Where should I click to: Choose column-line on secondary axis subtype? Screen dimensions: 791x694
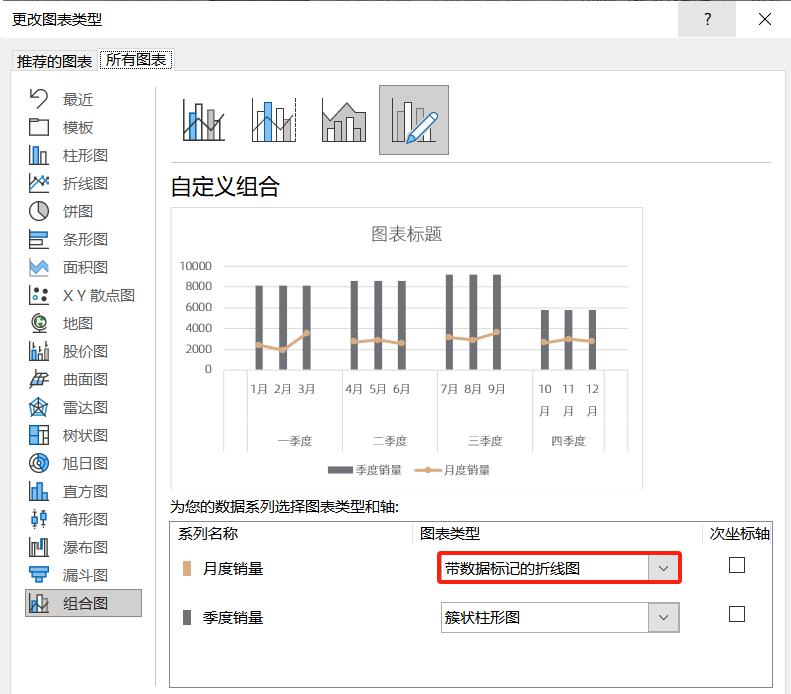[x=274, y=120]
